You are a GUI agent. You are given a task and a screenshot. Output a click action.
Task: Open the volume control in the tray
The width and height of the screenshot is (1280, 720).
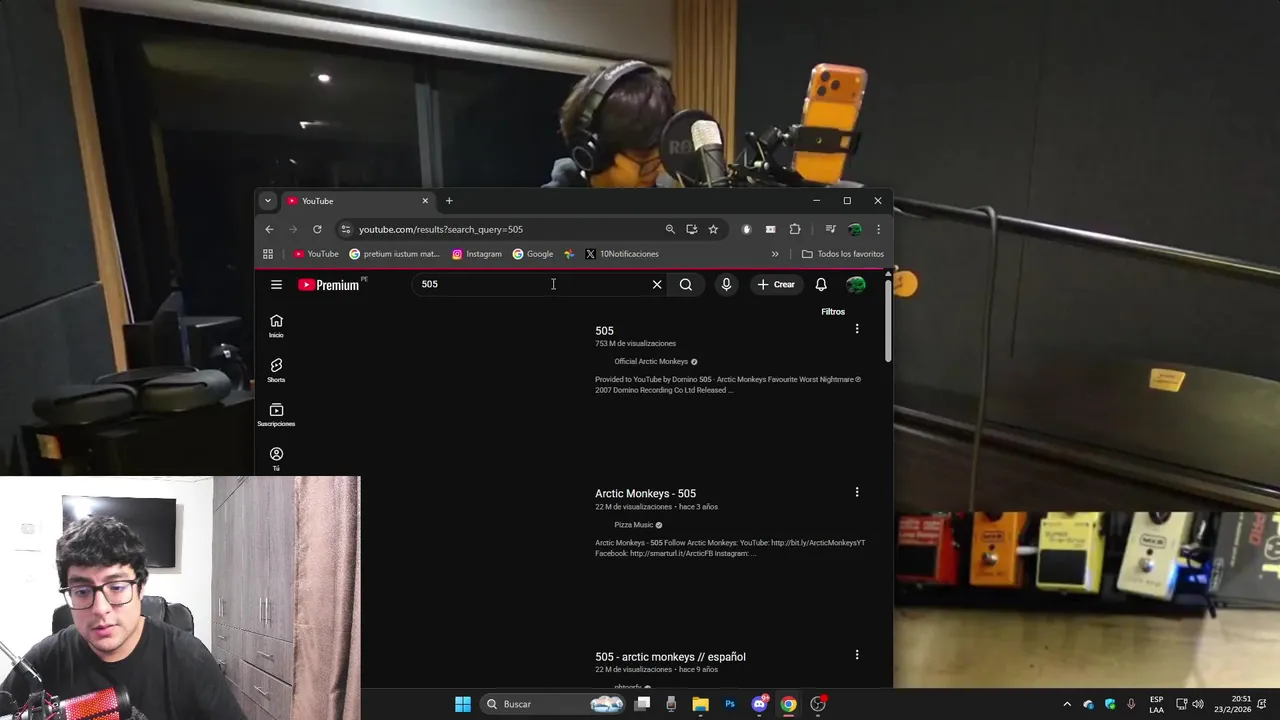click(1198, 704)
